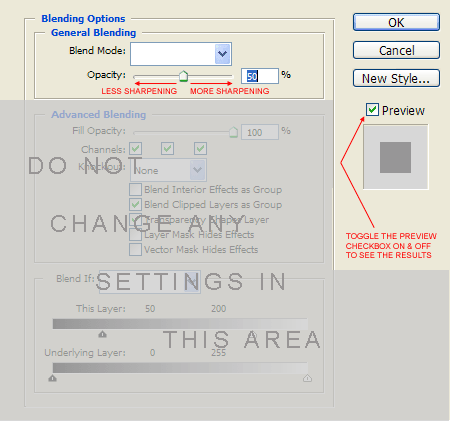
Task: Click the Cancel button
Action: tap(396, 50)
